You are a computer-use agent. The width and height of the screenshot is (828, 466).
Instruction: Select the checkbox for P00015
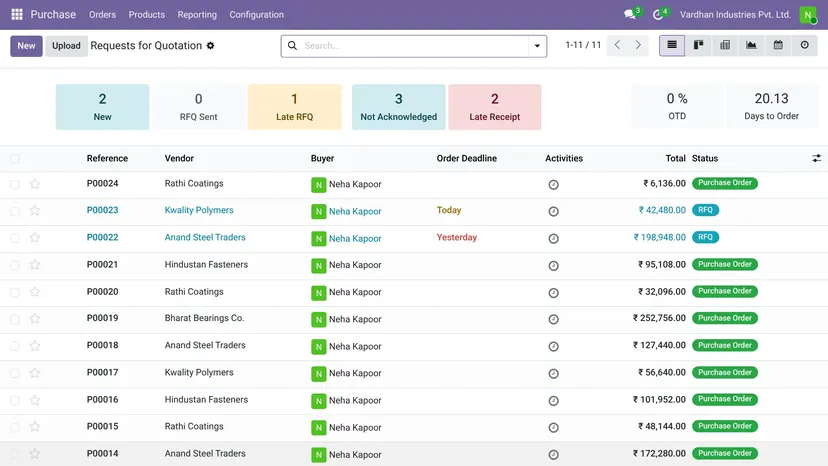(x=15, y=427)
